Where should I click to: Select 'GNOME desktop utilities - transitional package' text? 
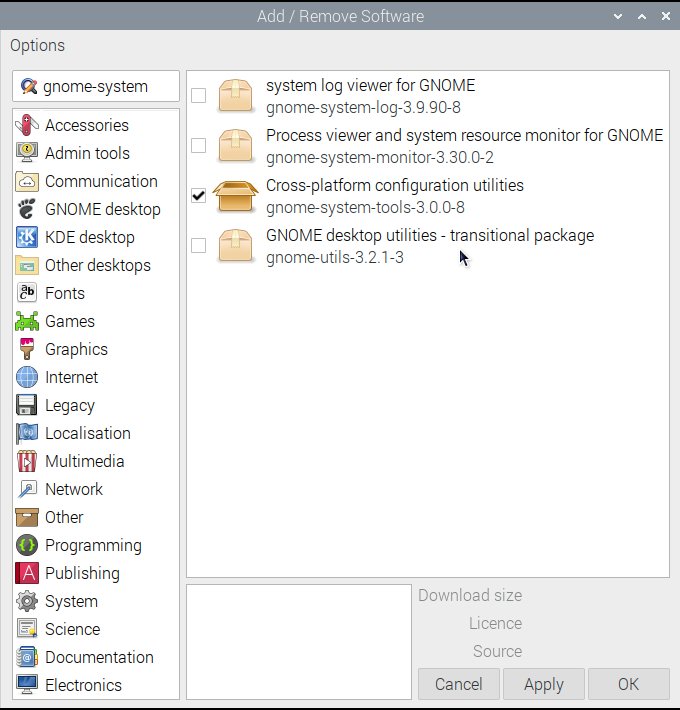pos(430,235)
